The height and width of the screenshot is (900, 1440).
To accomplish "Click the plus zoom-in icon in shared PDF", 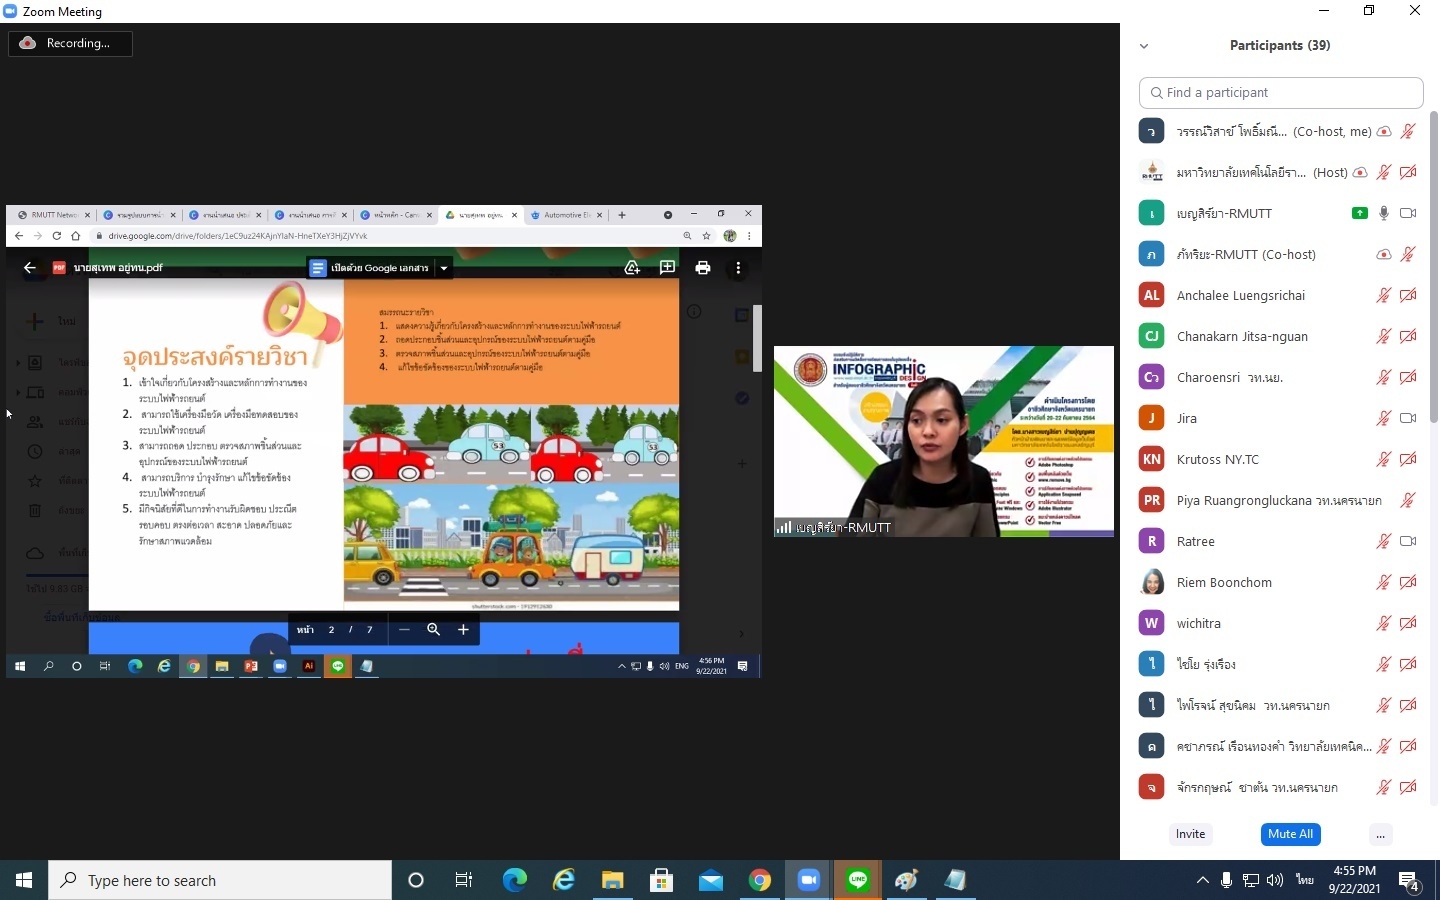I will point(463,629).
